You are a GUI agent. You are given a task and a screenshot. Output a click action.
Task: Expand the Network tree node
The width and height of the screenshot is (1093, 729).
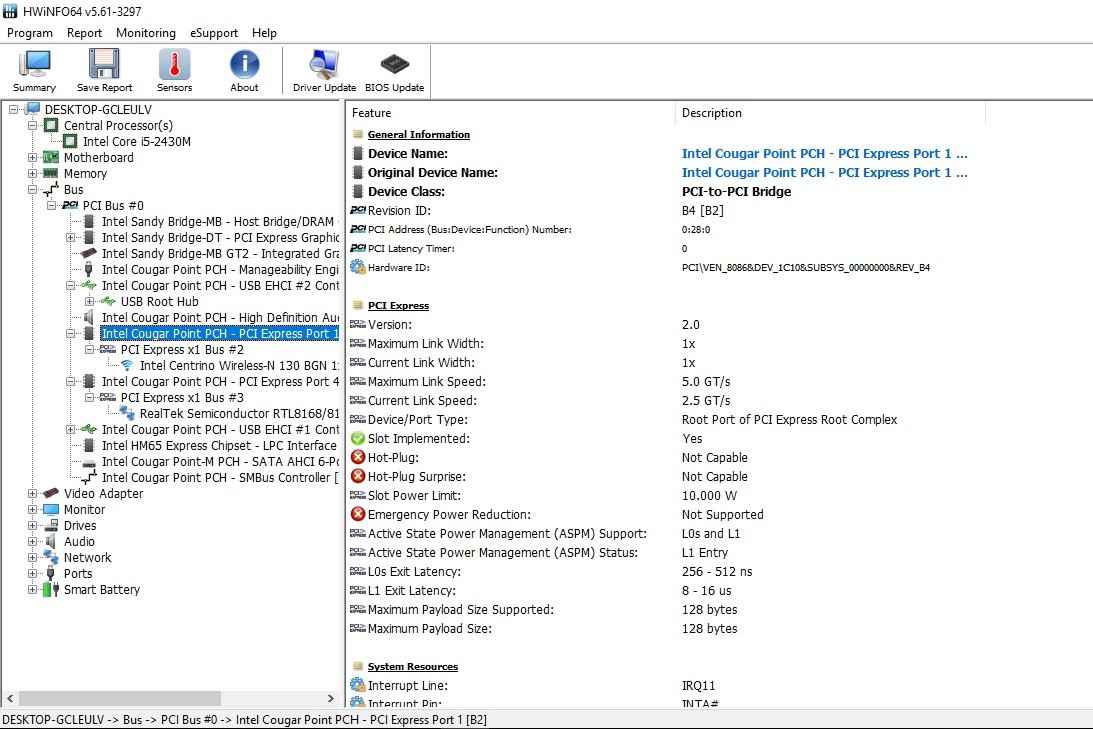click(x=32, y=558)
